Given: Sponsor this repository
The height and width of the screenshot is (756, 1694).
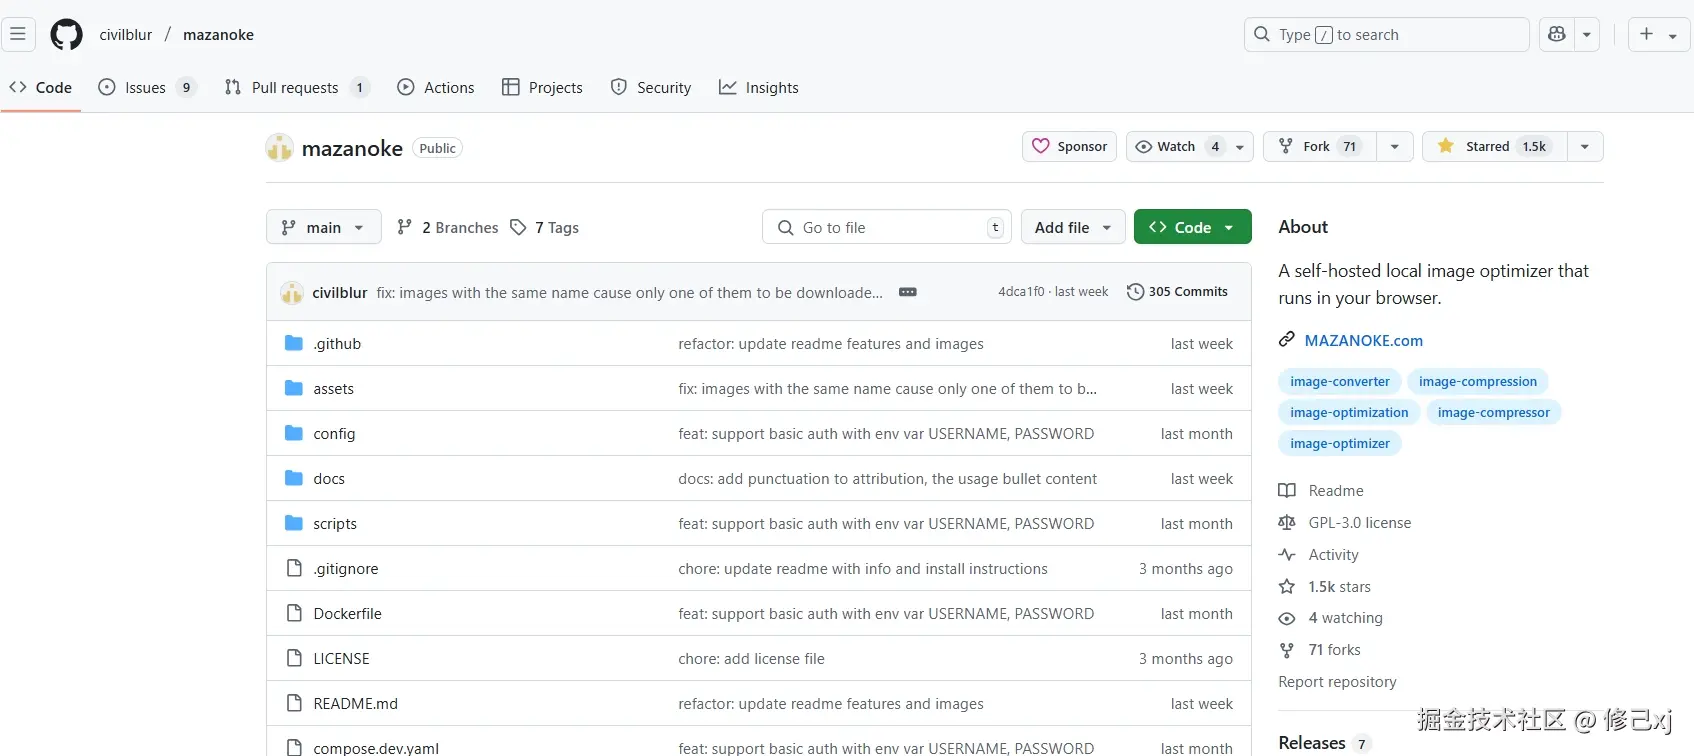Looking at the screenshot, I should pyautogui.click(x=1069, y=146).
